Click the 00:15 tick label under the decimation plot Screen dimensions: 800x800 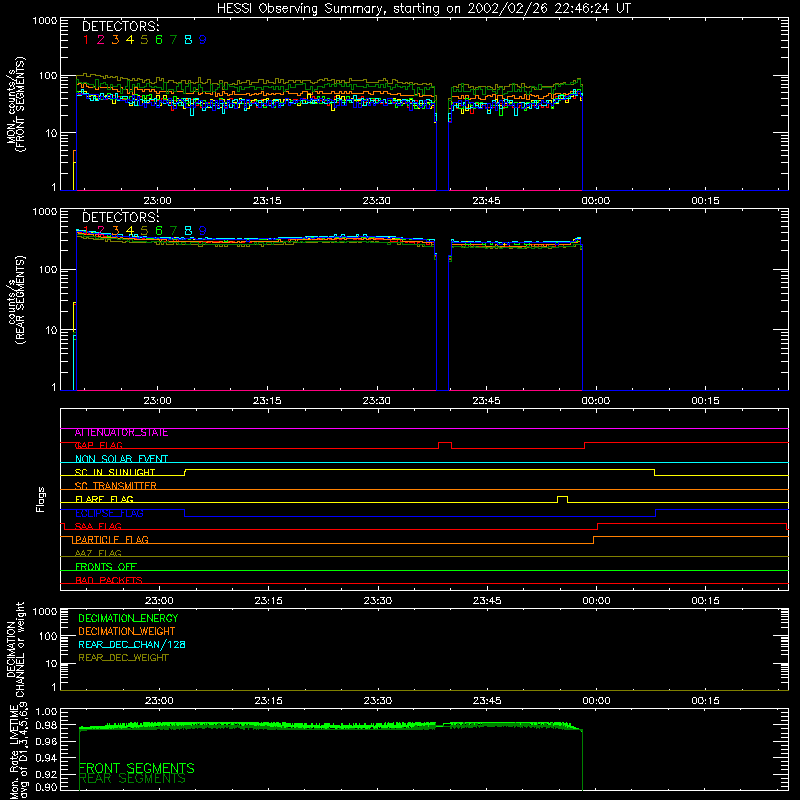[705, 701]
